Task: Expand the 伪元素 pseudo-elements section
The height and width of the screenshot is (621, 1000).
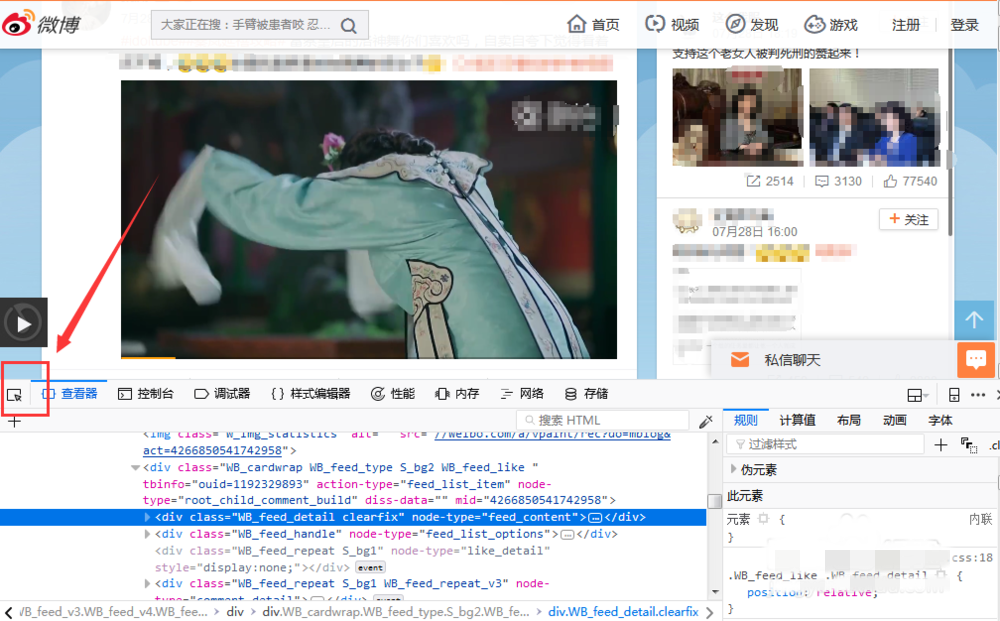Action: coord(733,468)
